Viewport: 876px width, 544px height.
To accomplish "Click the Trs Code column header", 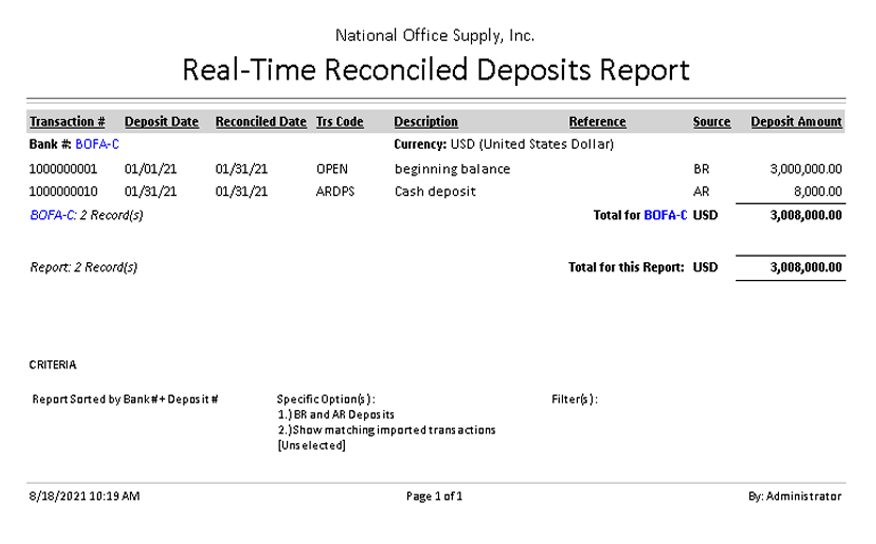I will pyautogui.click(x=339, y=122).
